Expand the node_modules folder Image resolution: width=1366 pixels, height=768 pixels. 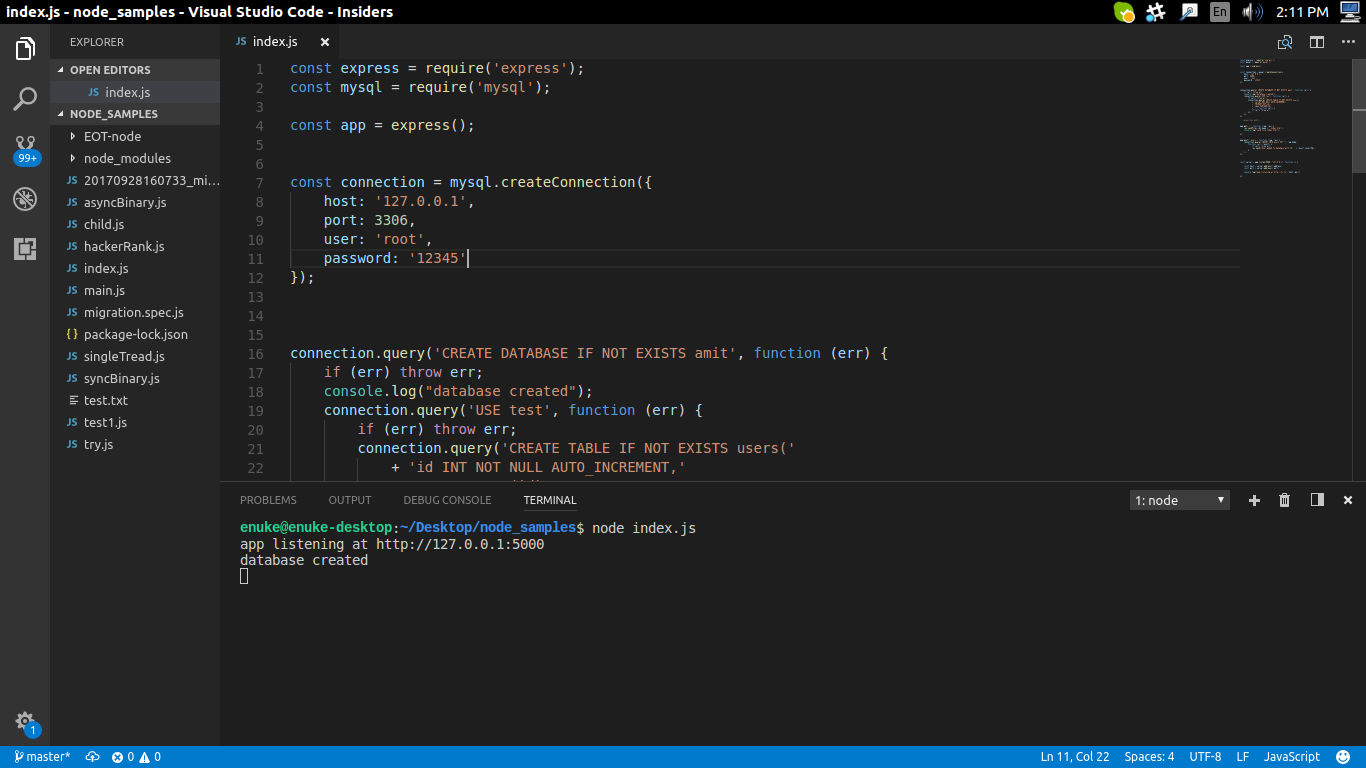[126, 158]
